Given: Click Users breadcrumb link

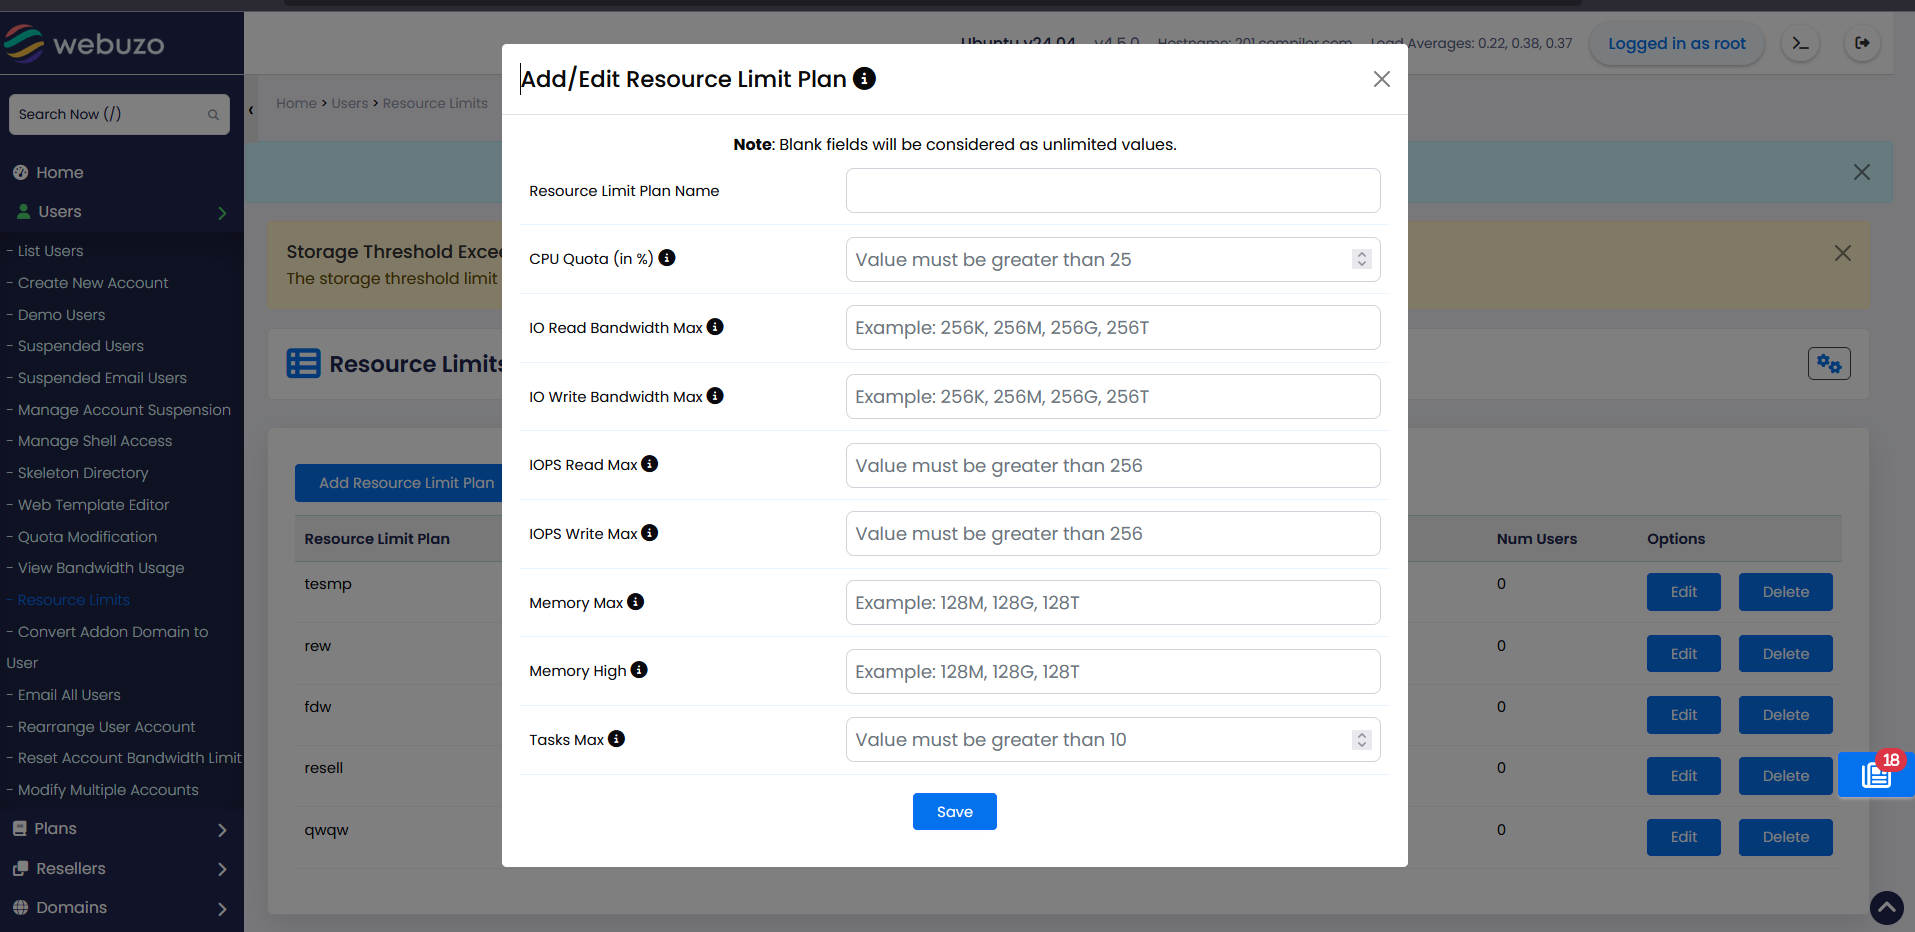Looking at the screenshot, I should [350, 103].
